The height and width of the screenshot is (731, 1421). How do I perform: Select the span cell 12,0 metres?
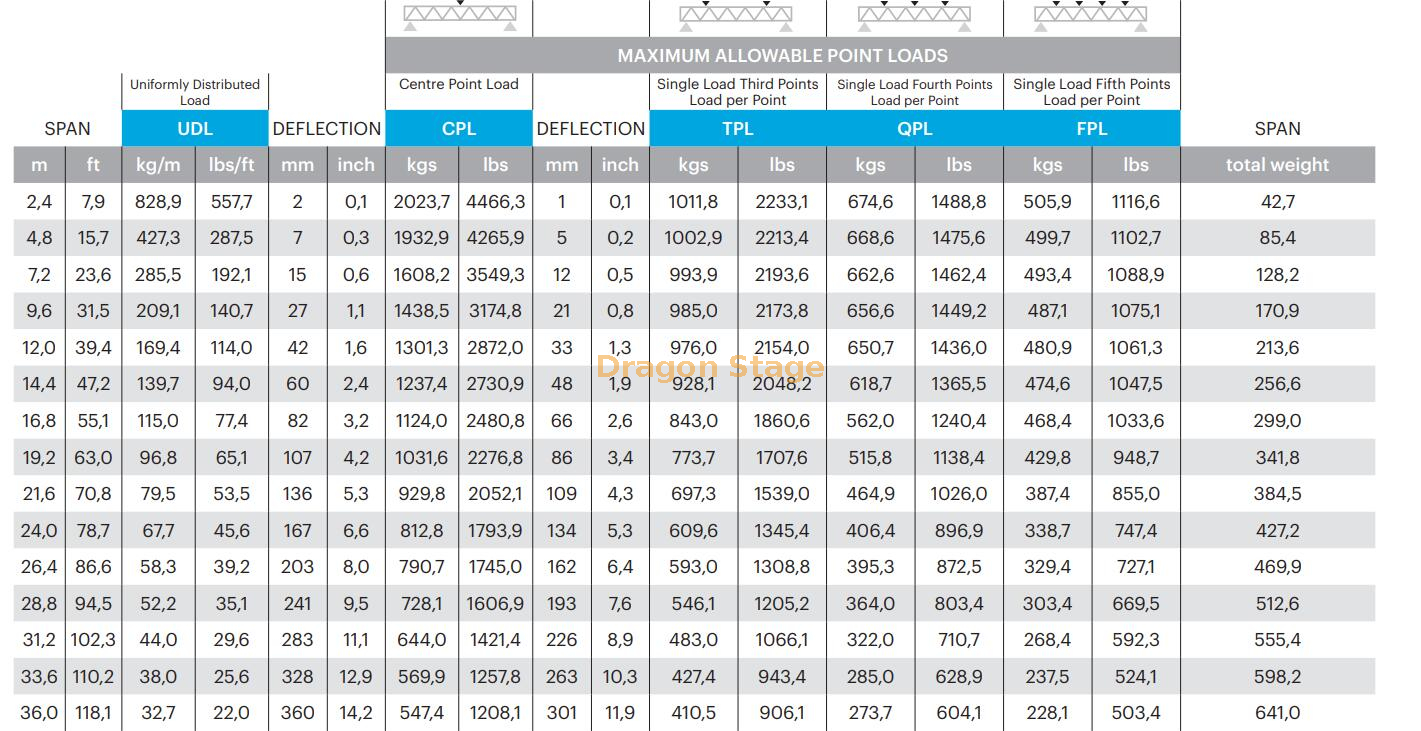coord(39,348)
